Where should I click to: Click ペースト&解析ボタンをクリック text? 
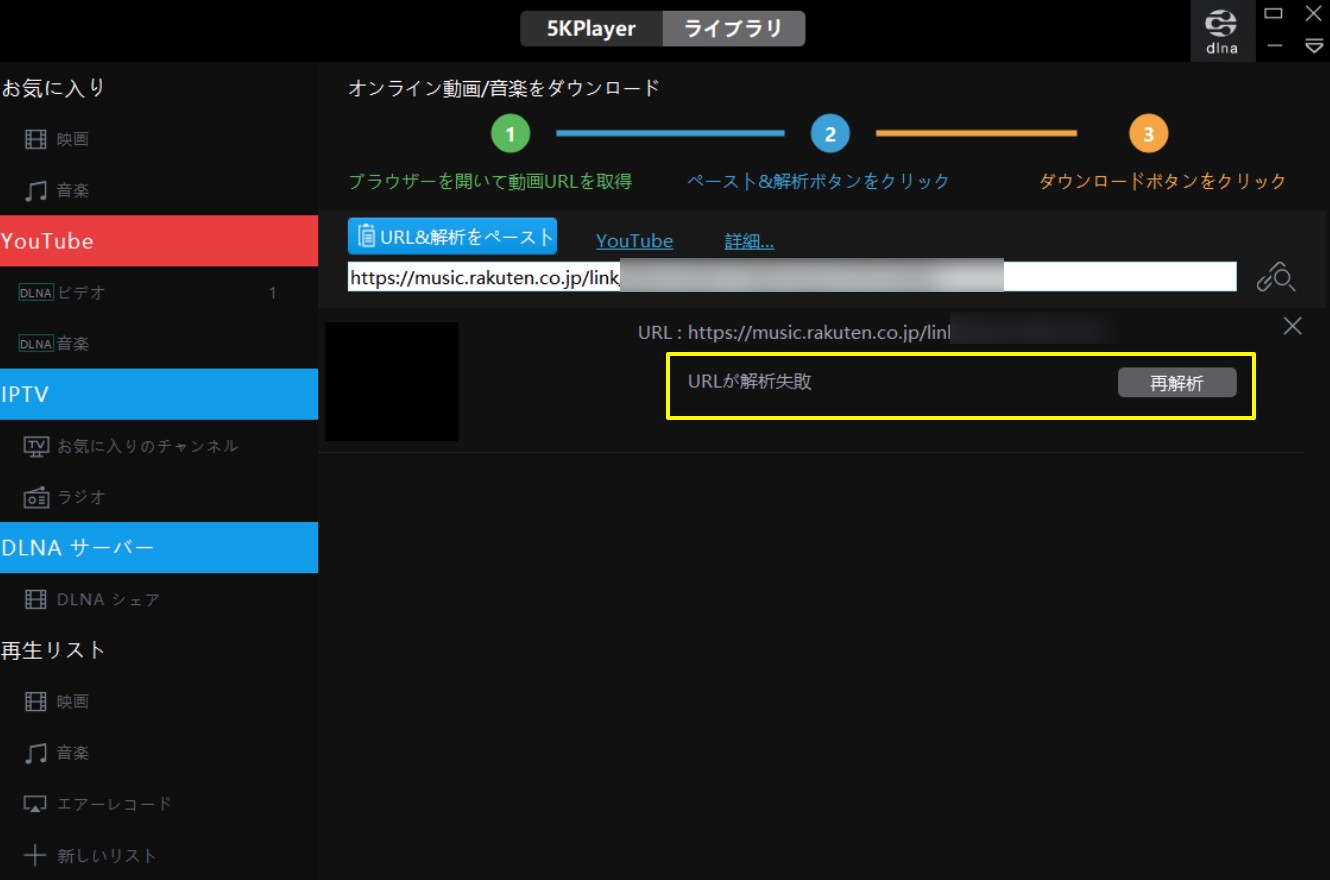point(818,181)
